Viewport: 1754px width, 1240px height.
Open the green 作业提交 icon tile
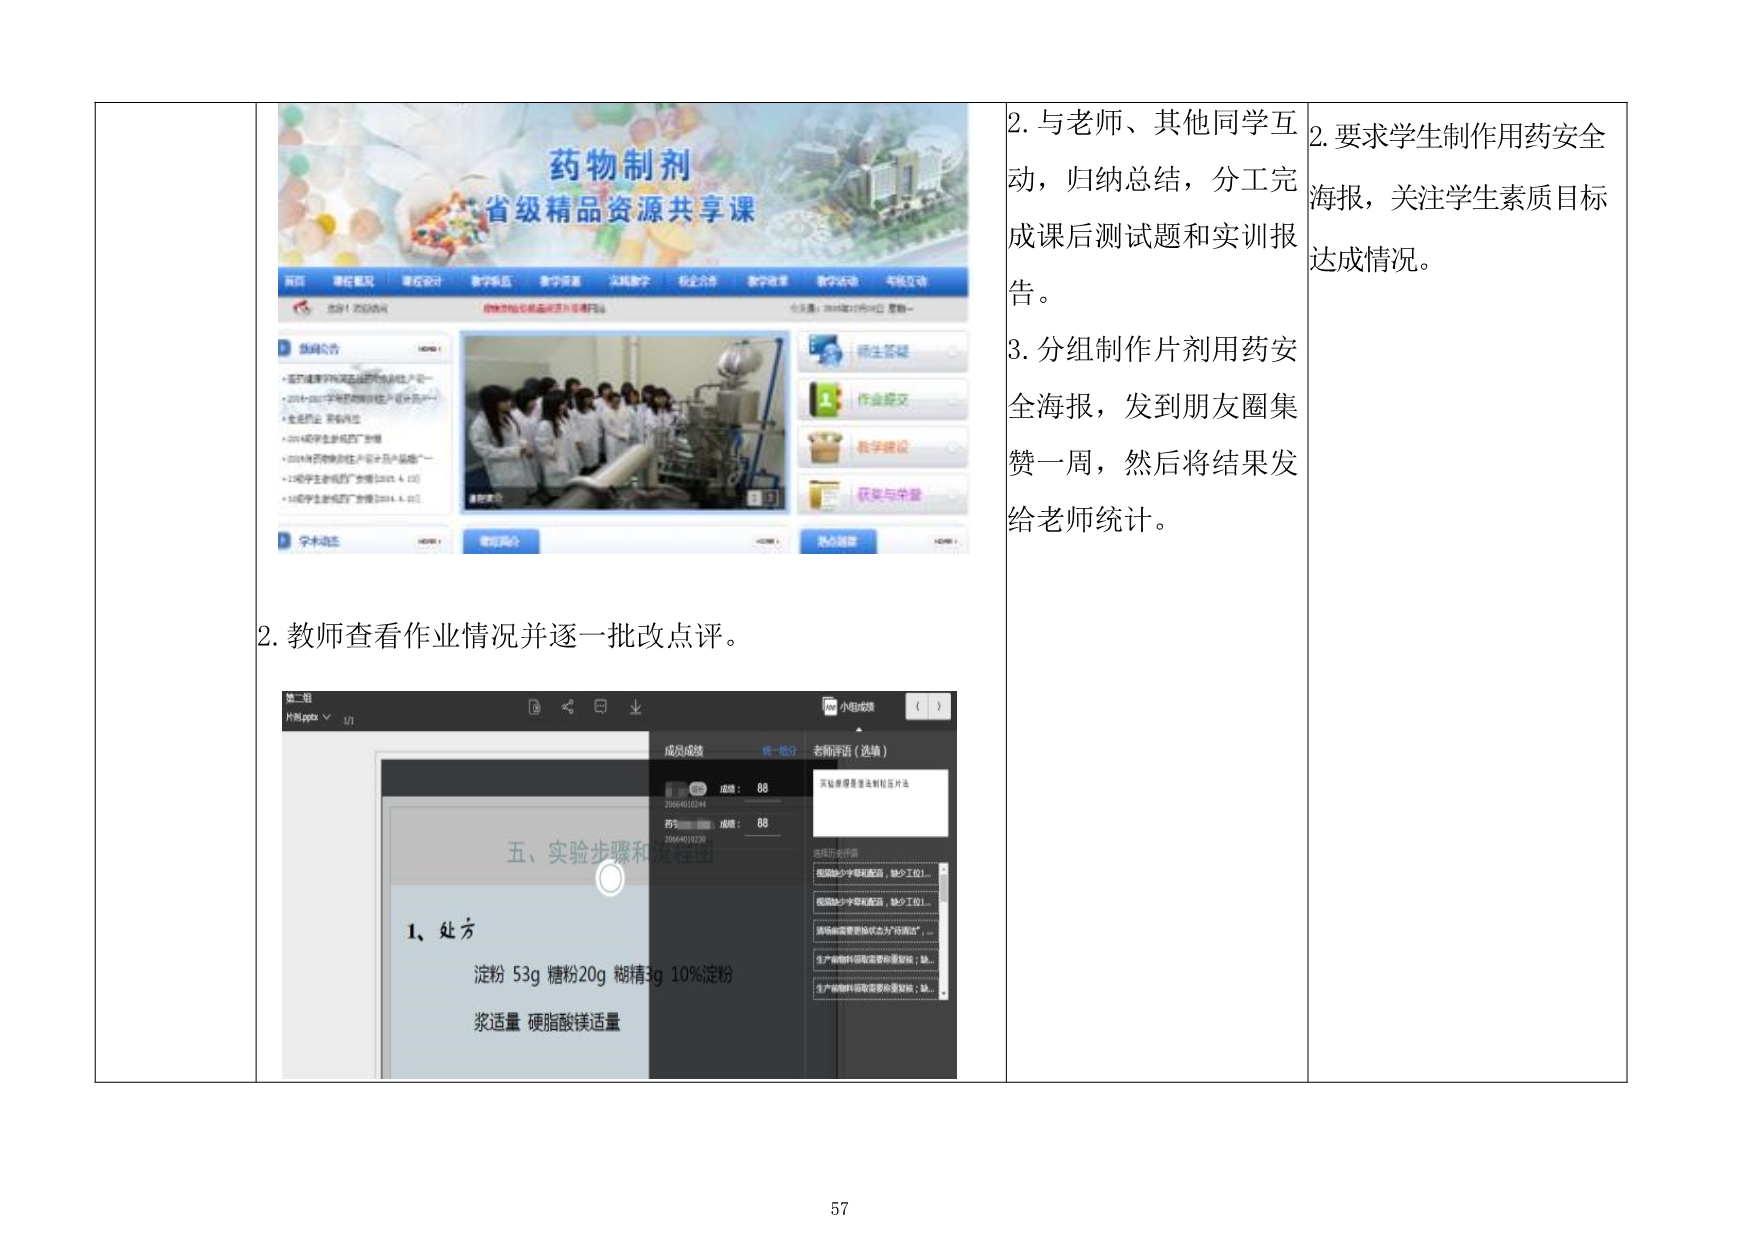826,399
